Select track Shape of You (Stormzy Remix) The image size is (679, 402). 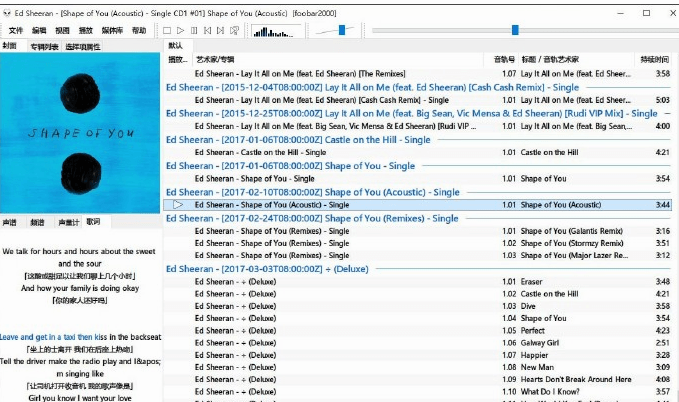(418, 243)
